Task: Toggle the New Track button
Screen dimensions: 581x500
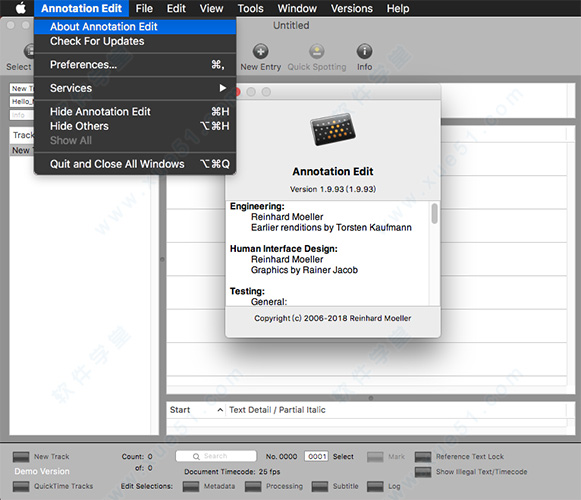Action: 21,457
